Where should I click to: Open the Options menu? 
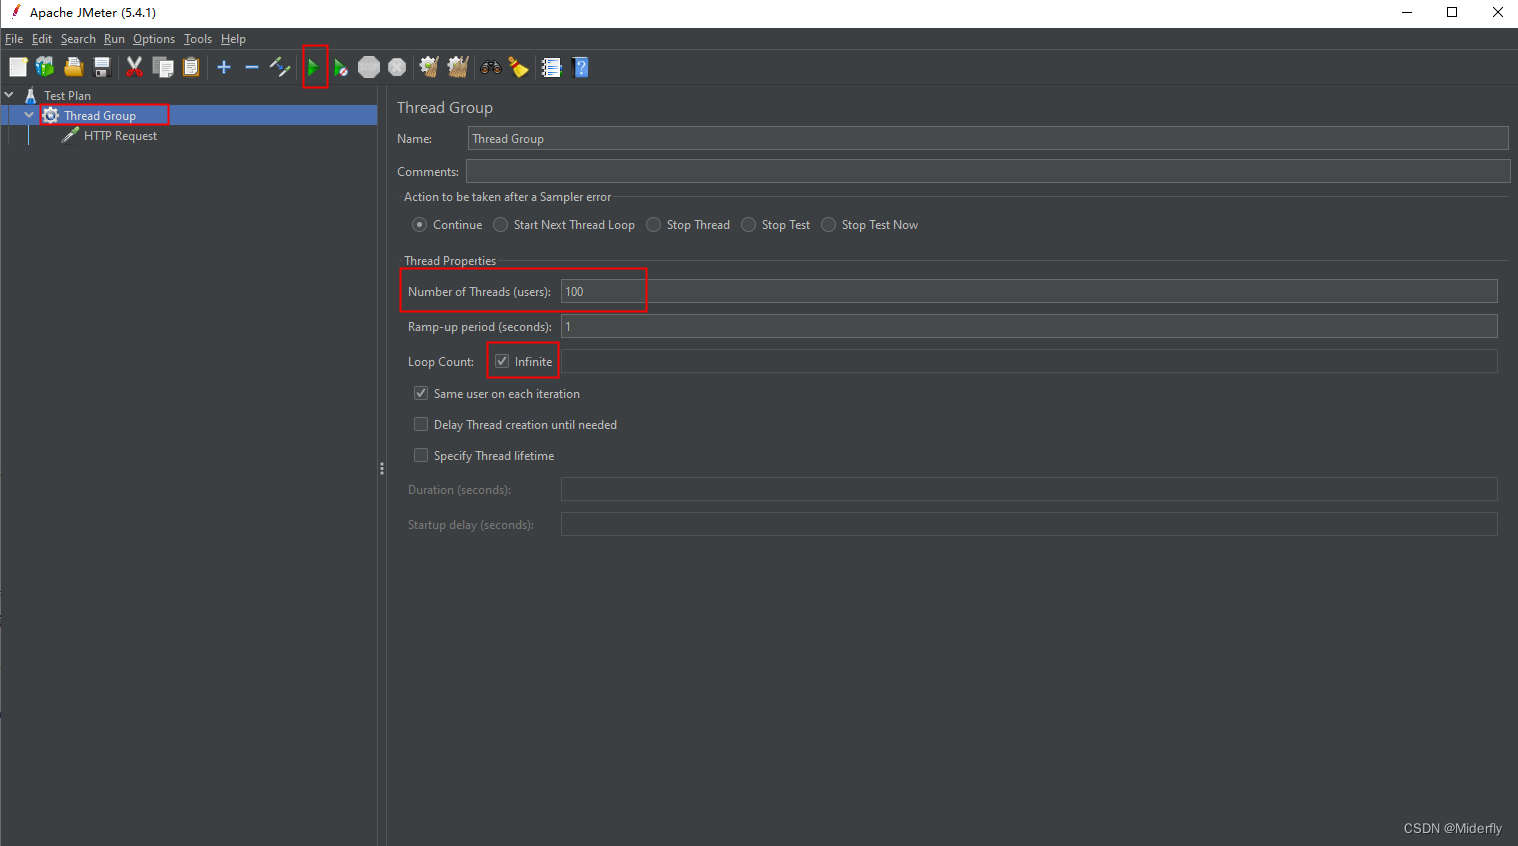click(154, 39)
